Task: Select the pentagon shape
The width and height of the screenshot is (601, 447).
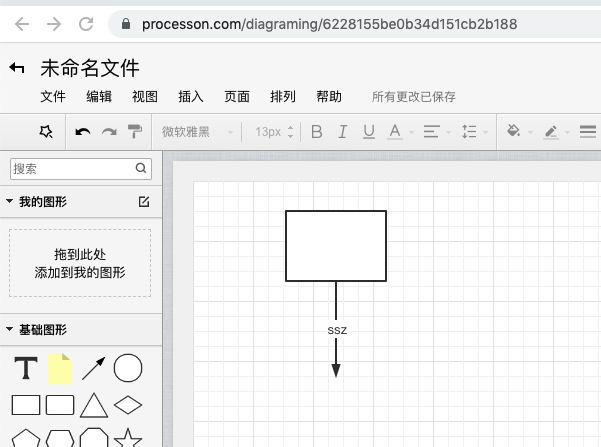Action: [x=26, y=439]
